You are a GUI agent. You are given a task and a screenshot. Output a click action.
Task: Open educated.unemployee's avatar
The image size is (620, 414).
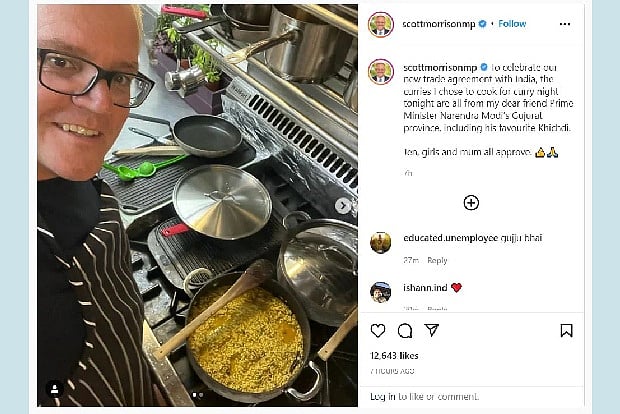[380, 243]
